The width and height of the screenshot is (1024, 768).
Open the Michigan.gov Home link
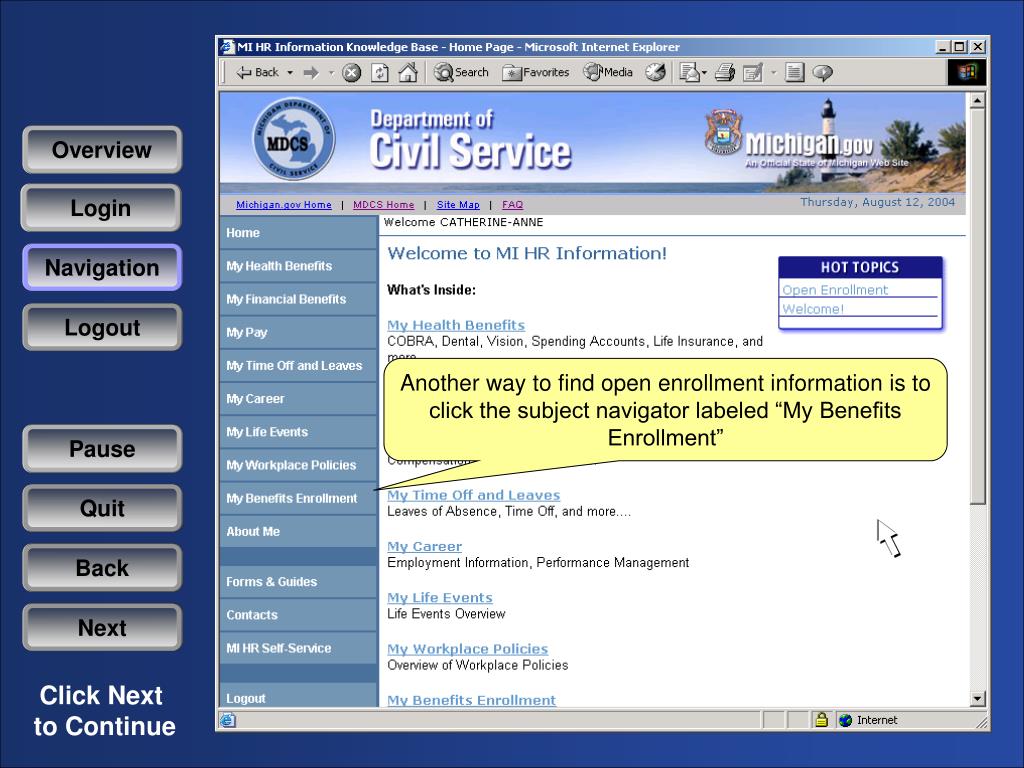[x=283, y=204]
